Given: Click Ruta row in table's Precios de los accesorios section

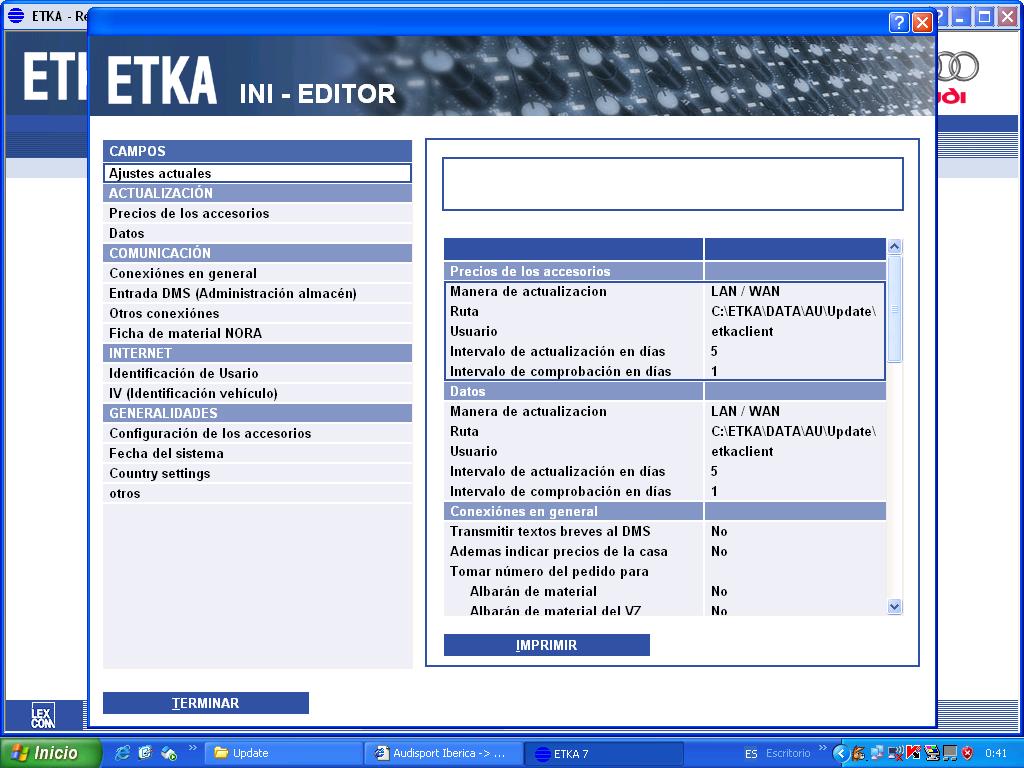Looking at the screenshot, I should [x=665, y=312].
